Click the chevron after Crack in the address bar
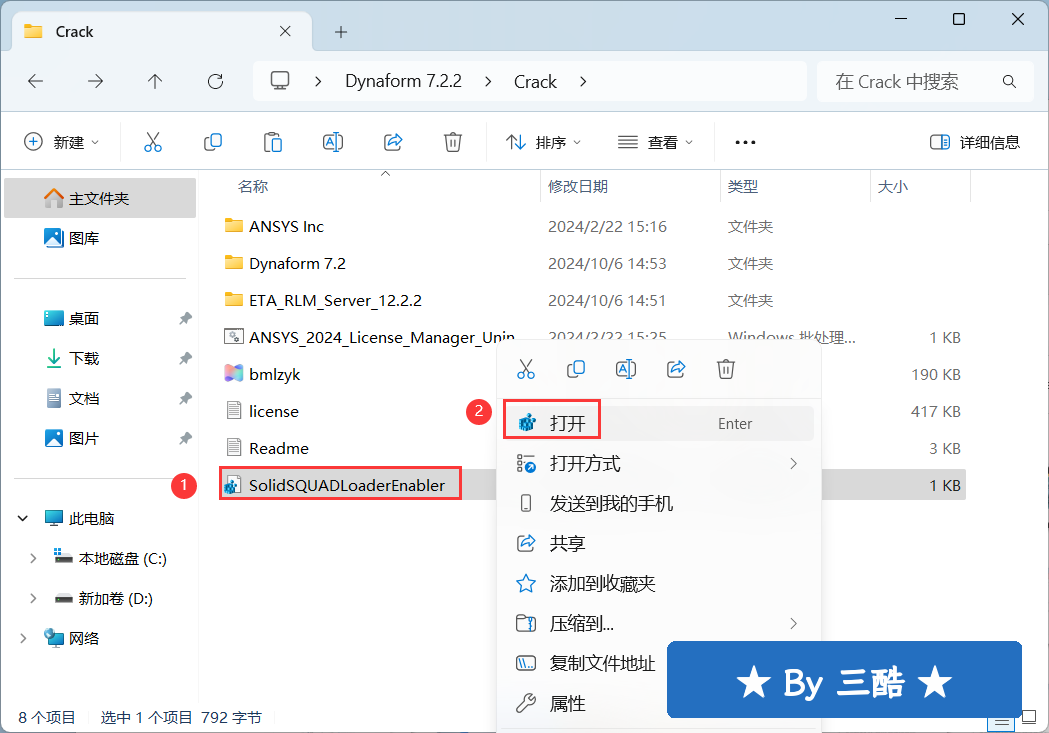 click(x=583, y=82)
